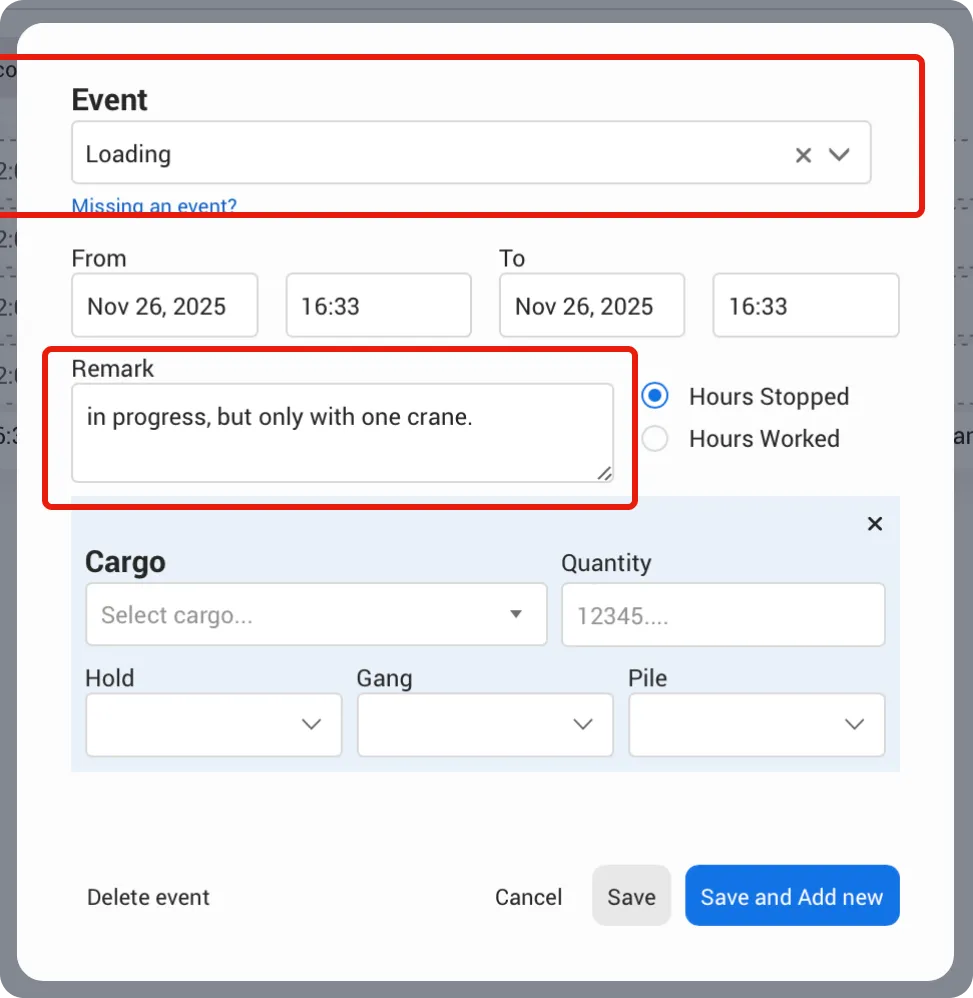The height and width of the screenshot is (998, 973).
Task: Click the To time field
Action: point(806,306)
